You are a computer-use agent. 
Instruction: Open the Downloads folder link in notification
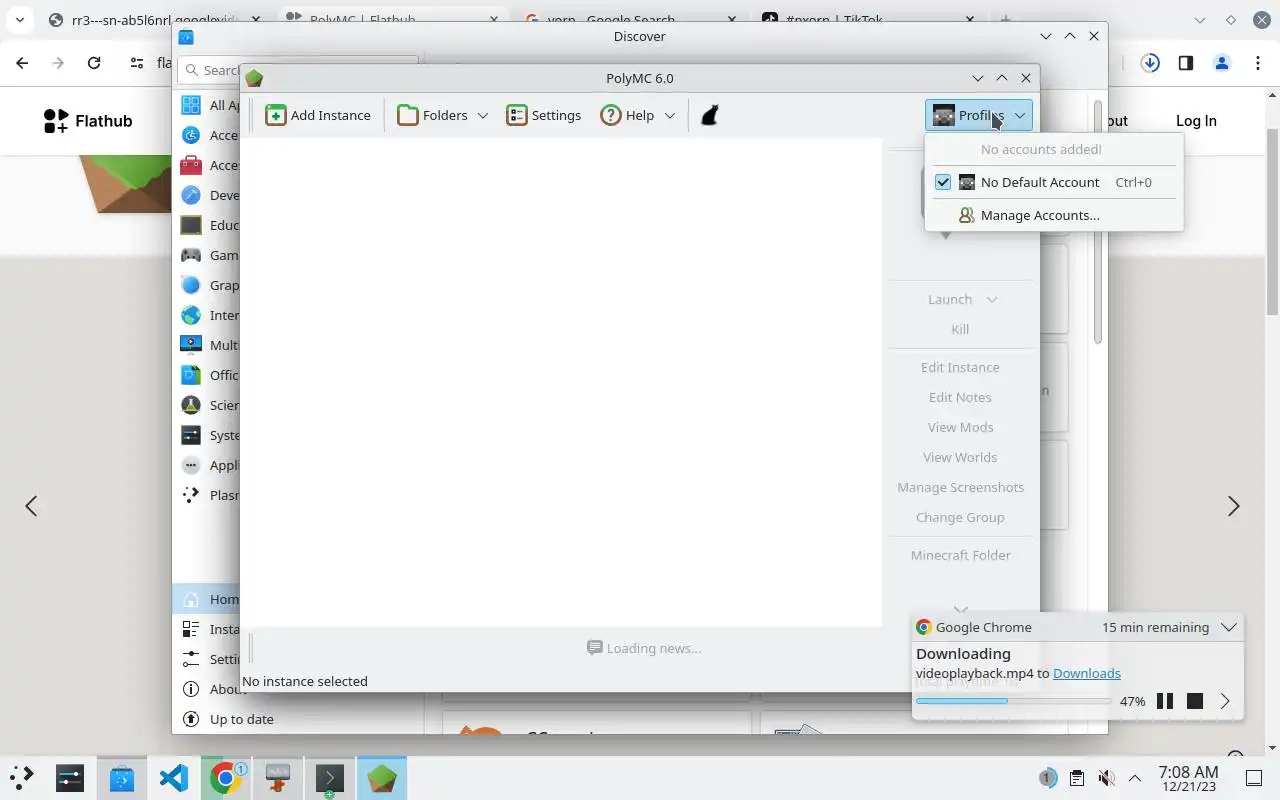pos(1086,673)
